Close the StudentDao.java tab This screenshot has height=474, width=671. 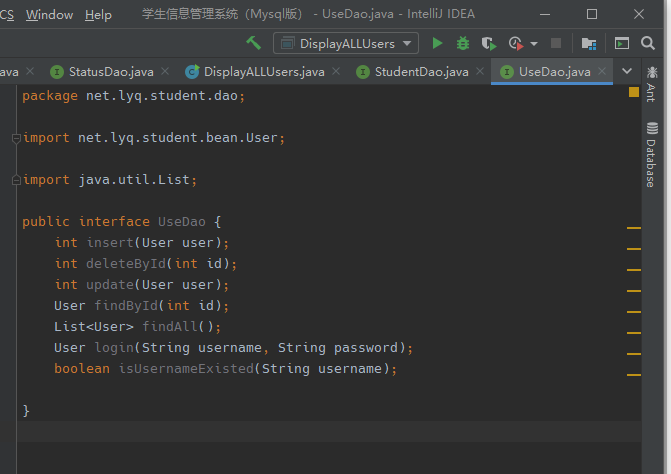(480, 71)
